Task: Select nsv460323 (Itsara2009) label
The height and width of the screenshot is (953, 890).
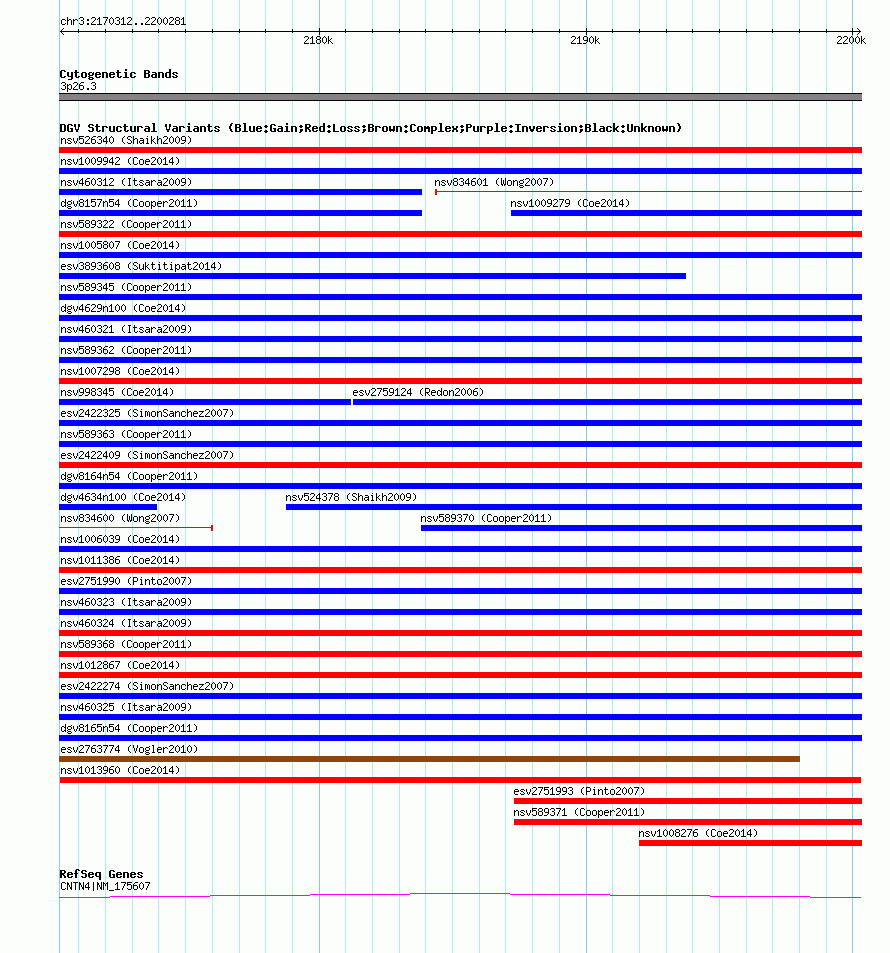Action: click(126, 602)
